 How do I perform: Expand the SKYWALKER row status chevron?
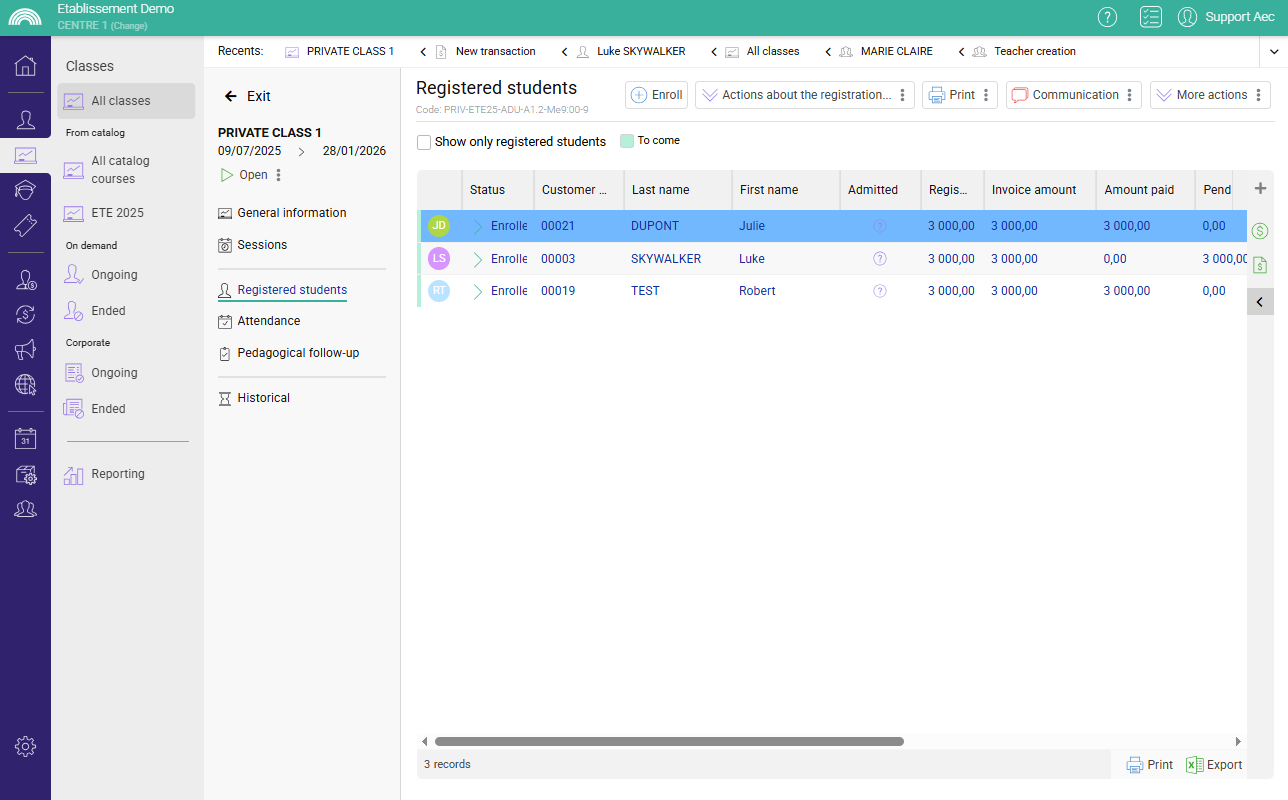coord(477,259)
